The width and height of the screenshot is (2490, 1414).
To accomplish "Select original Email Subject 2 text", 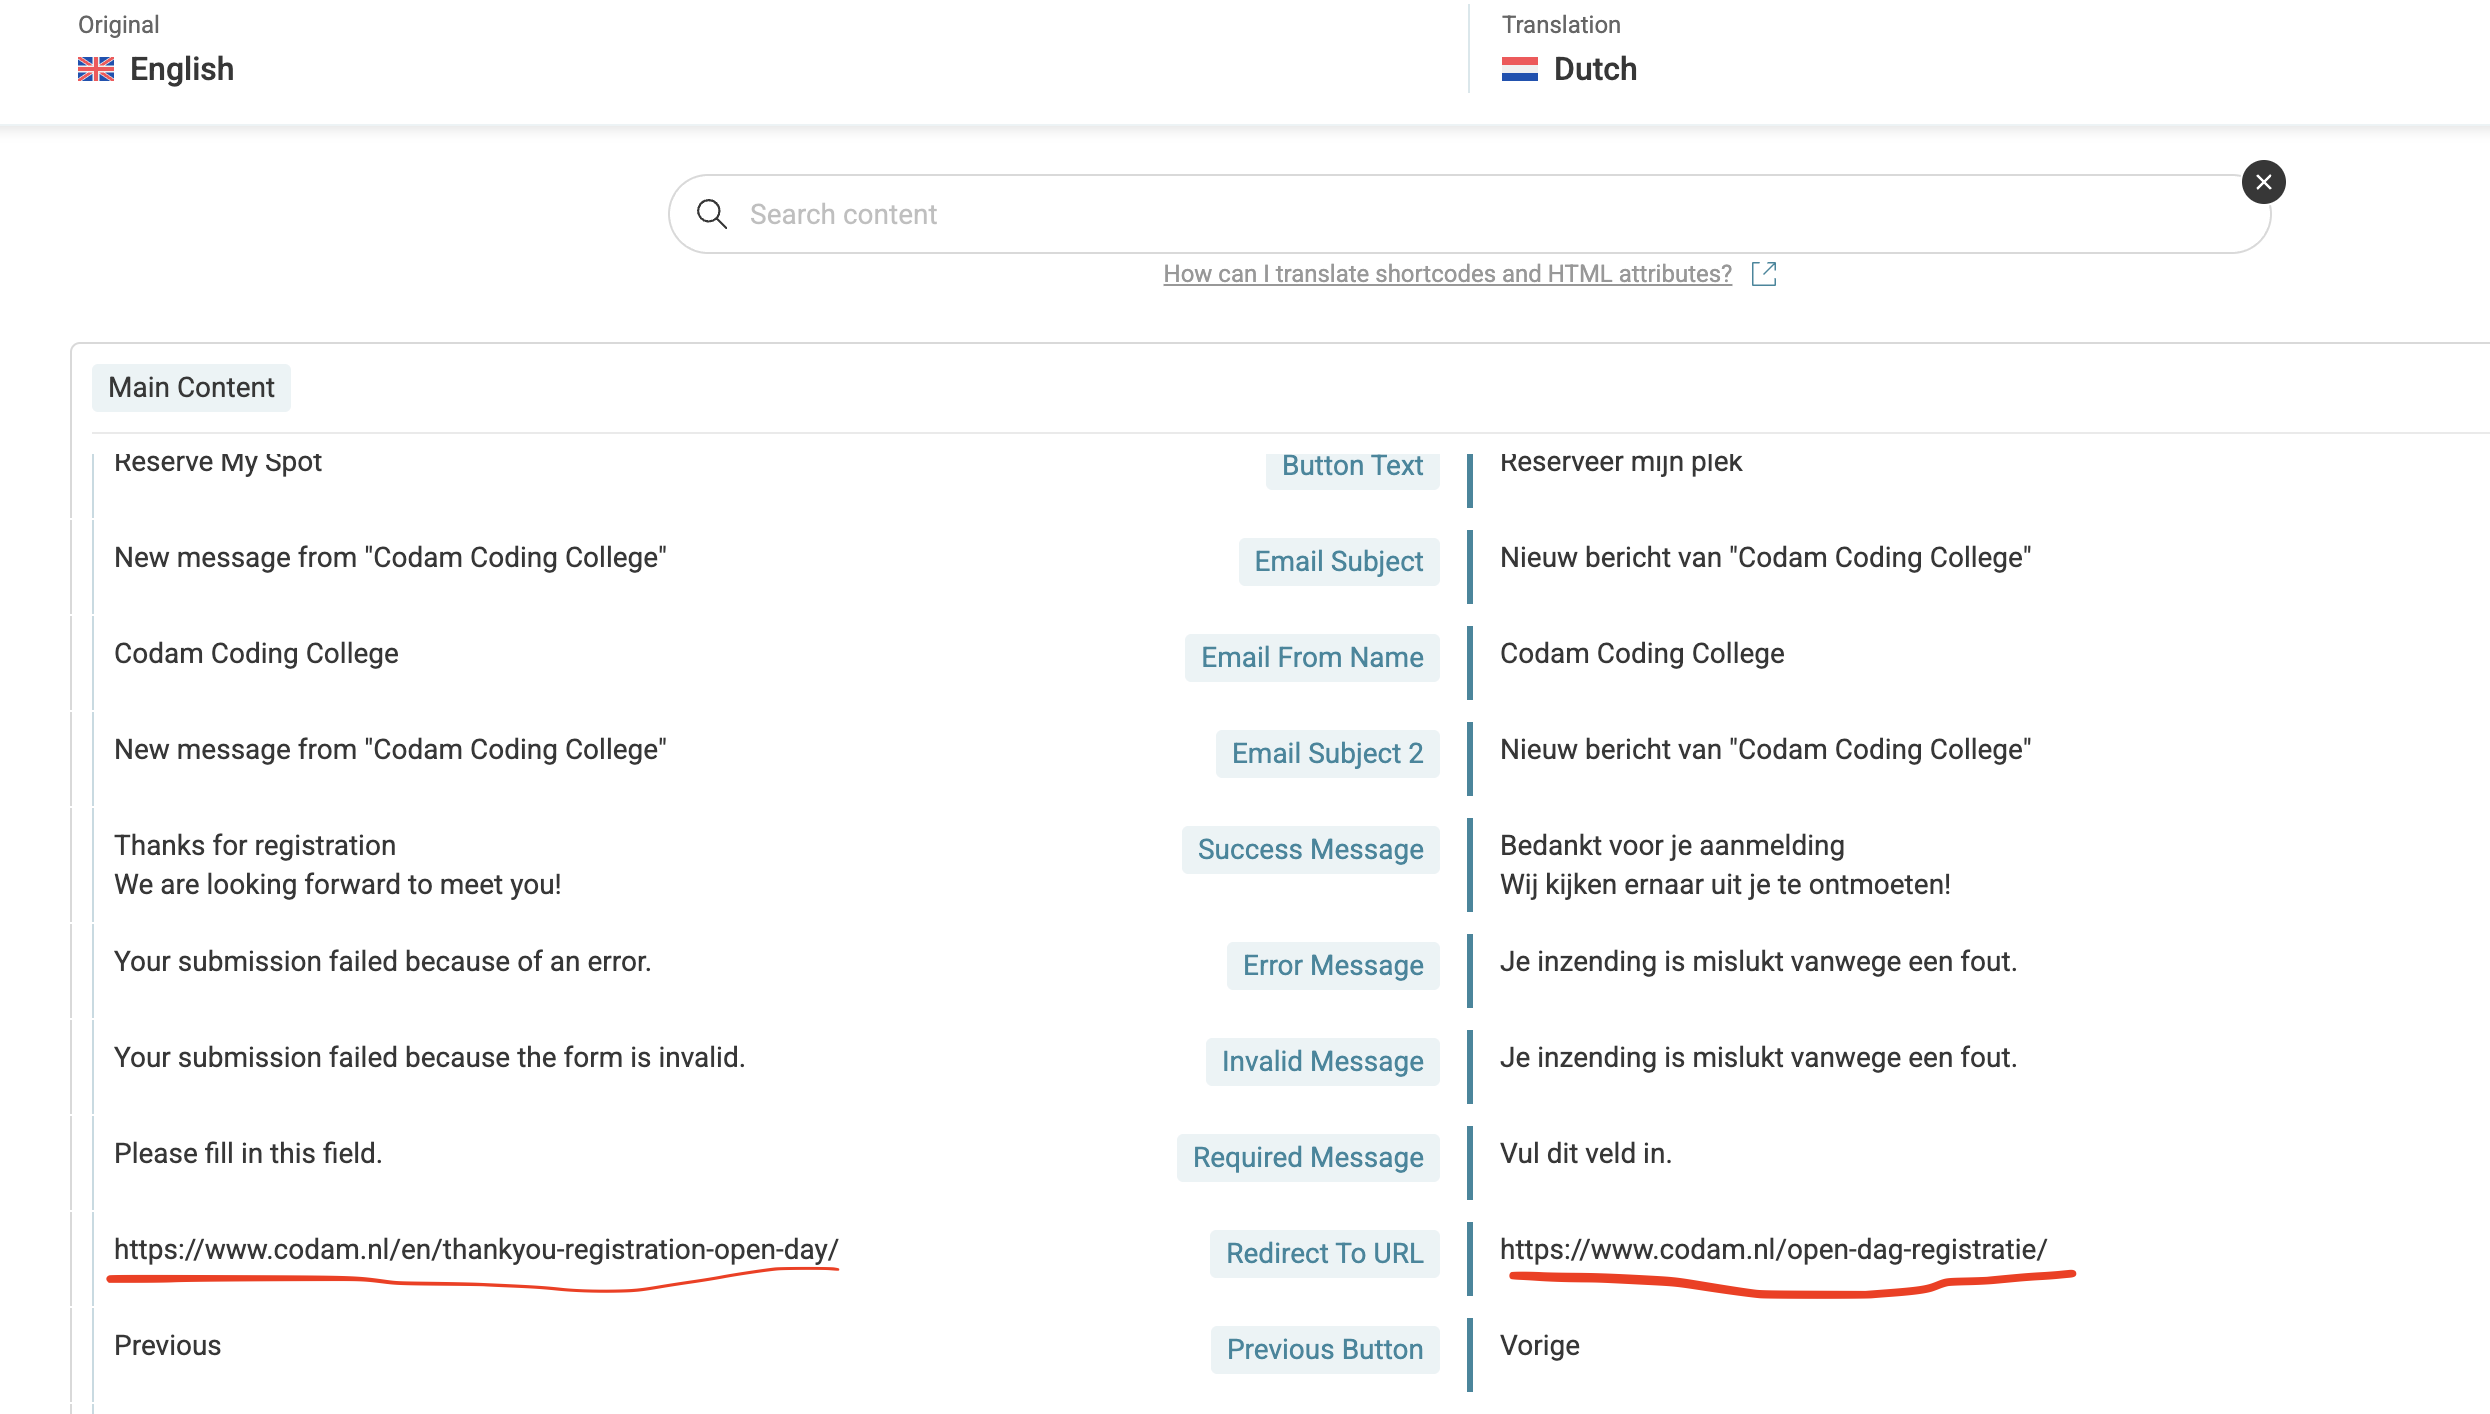I will [390, 750].
